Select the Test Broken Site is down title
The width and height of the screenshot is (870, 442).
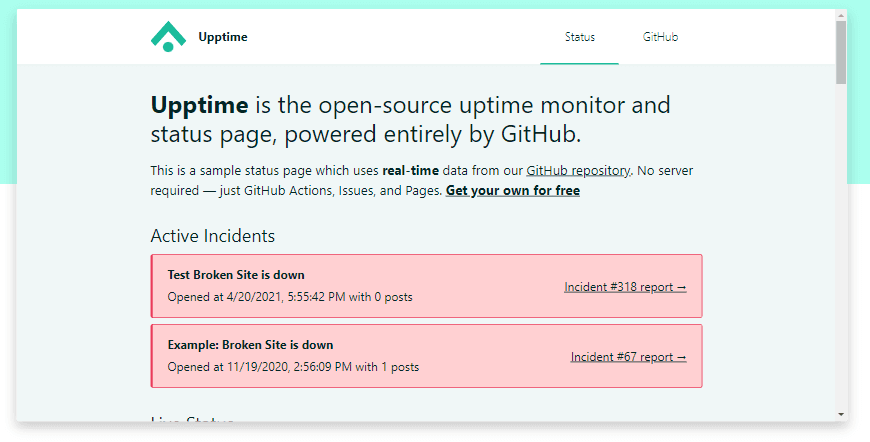click(236, 275)
